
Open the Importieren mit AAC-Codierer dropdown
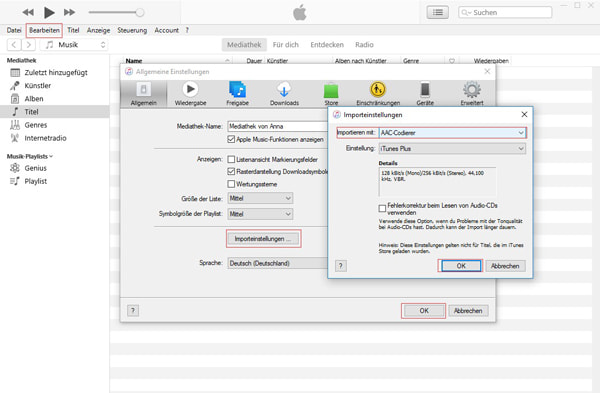point(452,133)
